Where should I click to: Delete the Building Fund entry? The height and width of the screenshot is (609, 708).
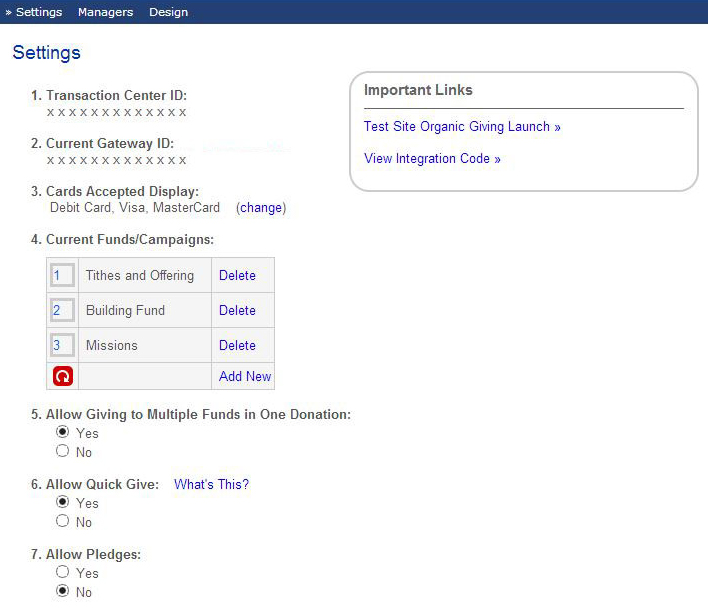pos(237,310)
